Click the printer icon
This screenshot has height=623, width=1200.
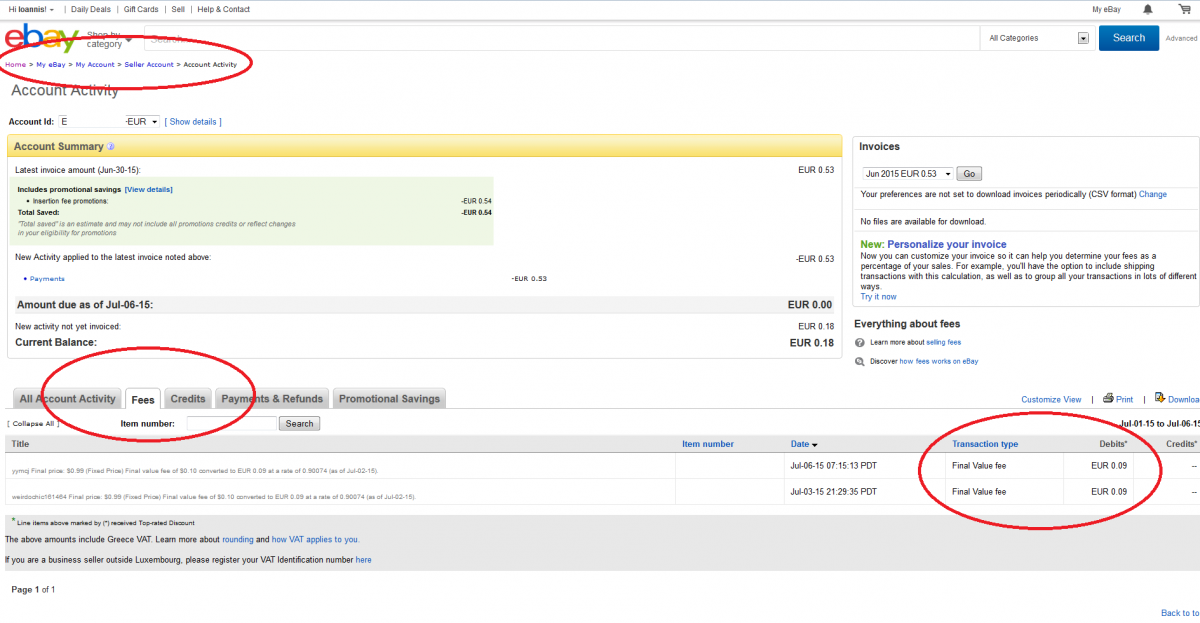(x=1108, y=398)
